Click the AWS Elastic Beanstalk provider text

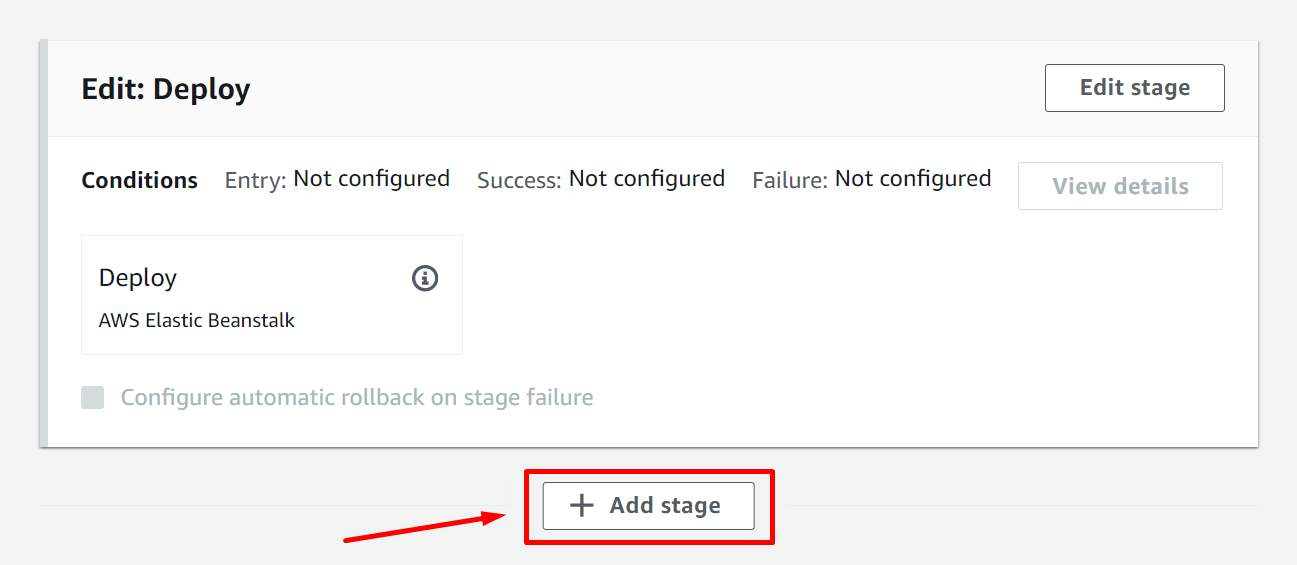197,321
